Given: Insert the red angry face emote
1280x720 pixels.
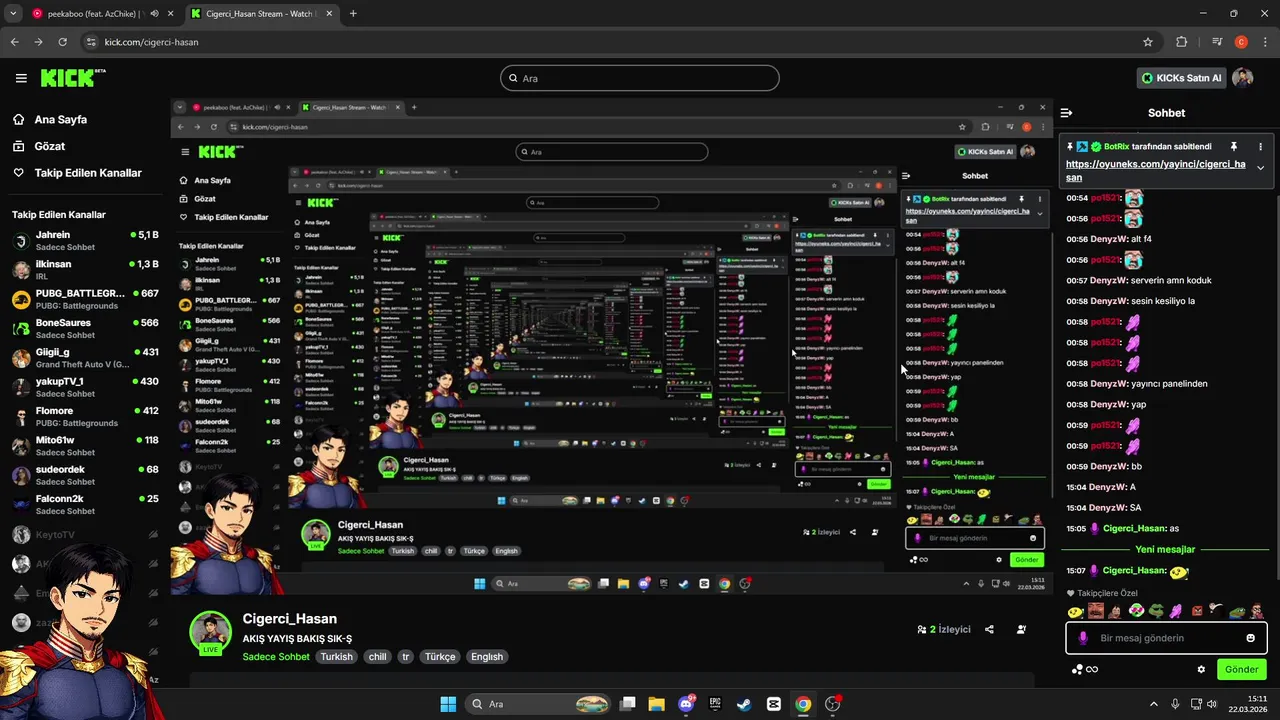Looking at the screenshot, I should [1197, 611].
